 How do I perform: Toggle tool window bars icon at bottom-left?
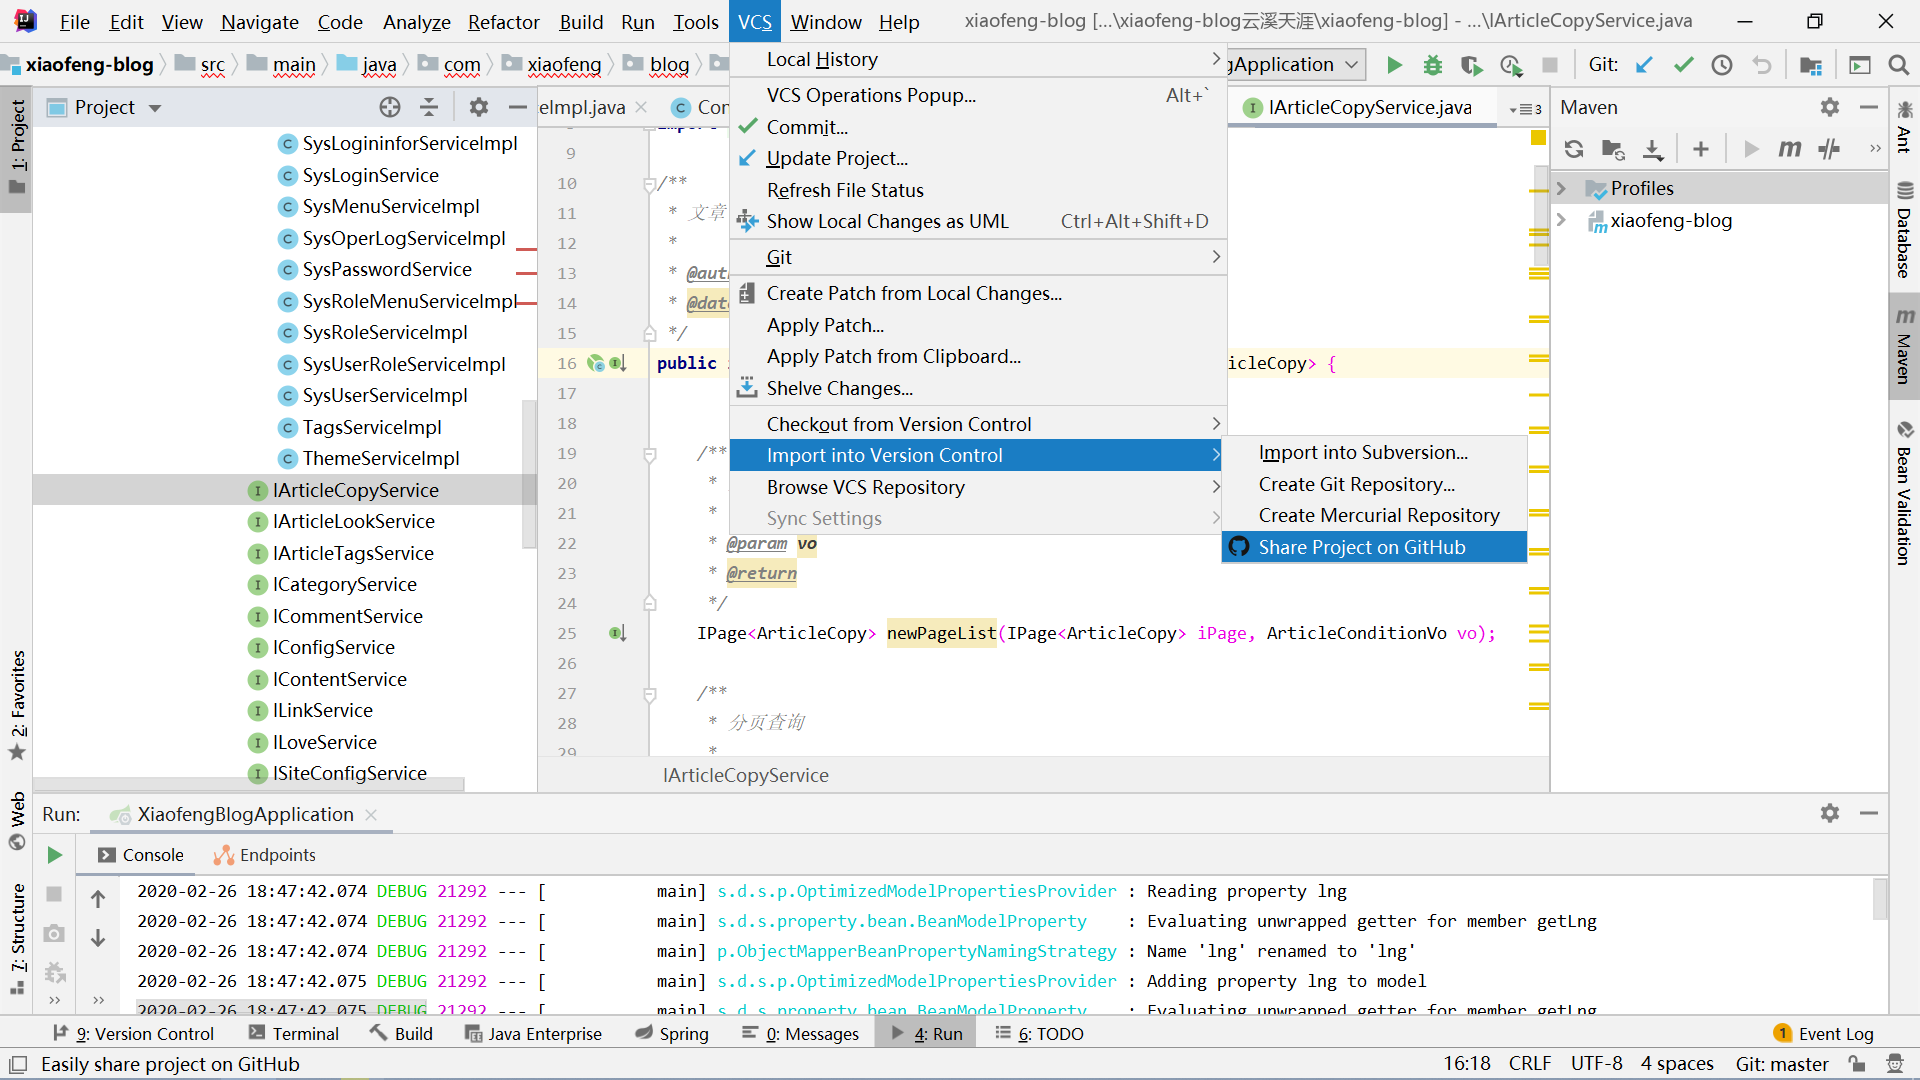[x=17, y=1064]
